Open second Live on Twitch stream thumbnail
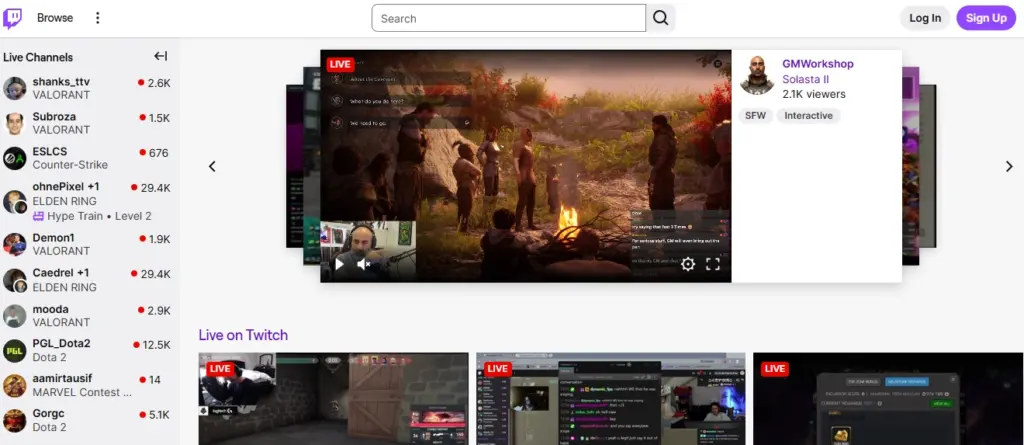1024x445 pixels. click(611, 399)
